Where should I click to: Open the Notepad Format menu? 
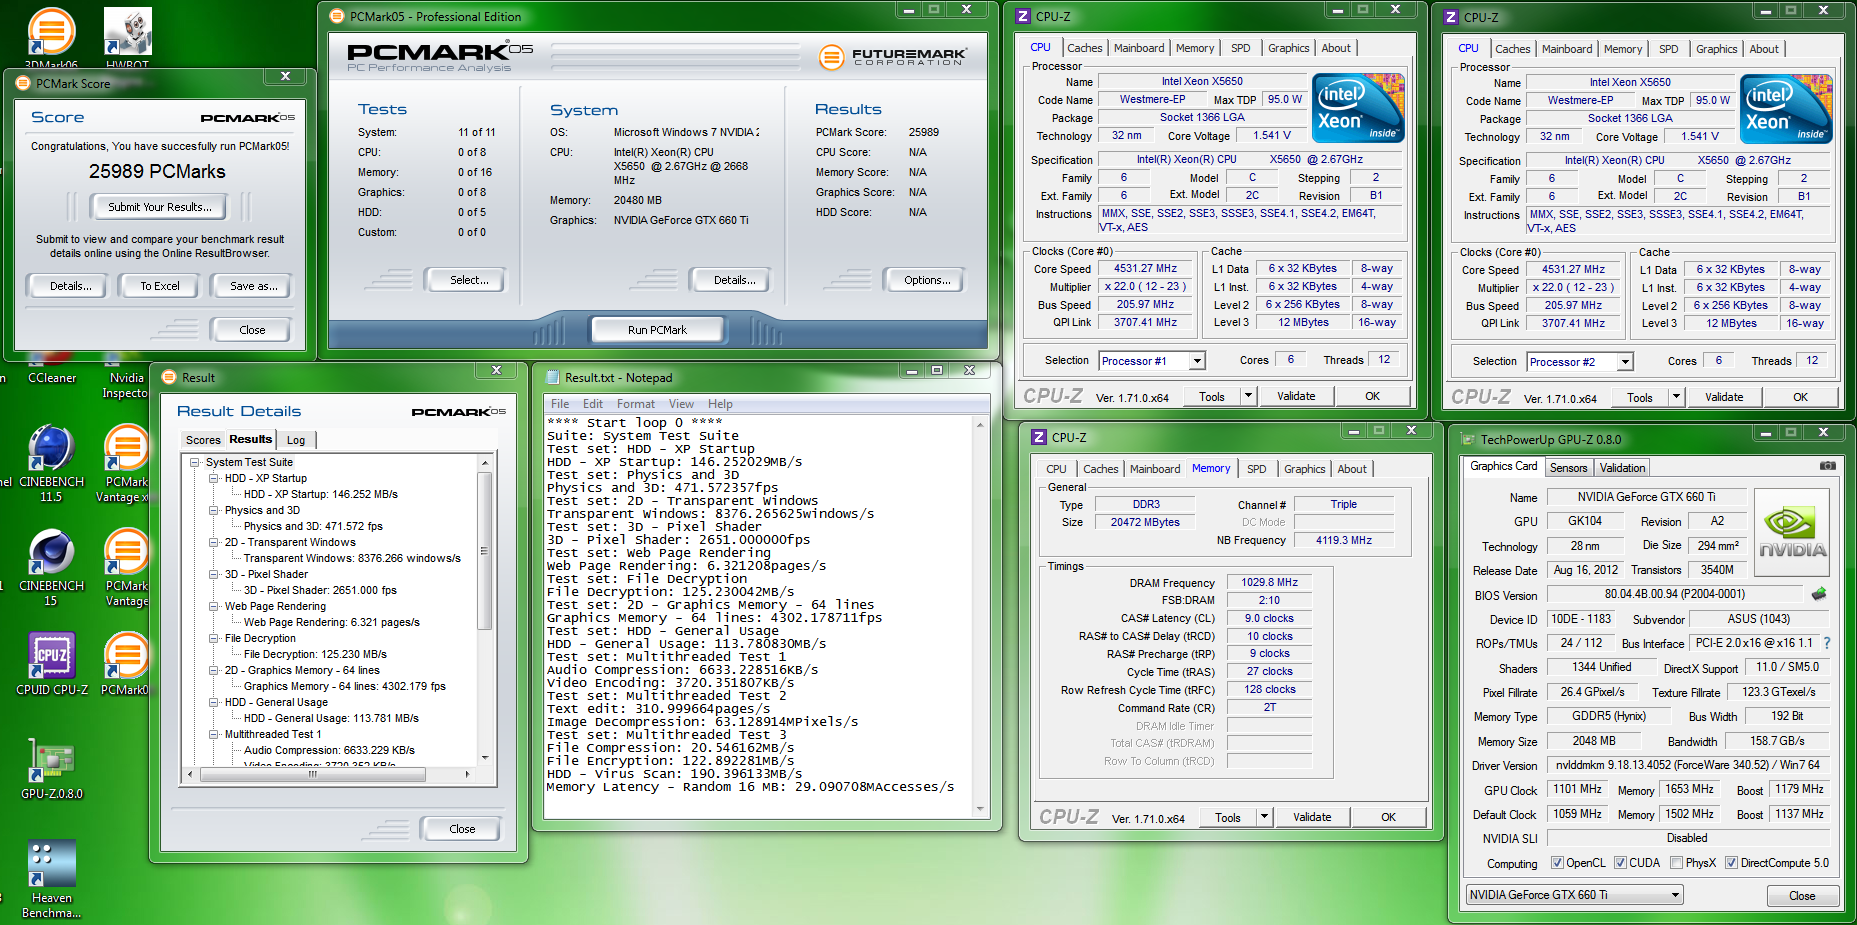pos(635,404)
